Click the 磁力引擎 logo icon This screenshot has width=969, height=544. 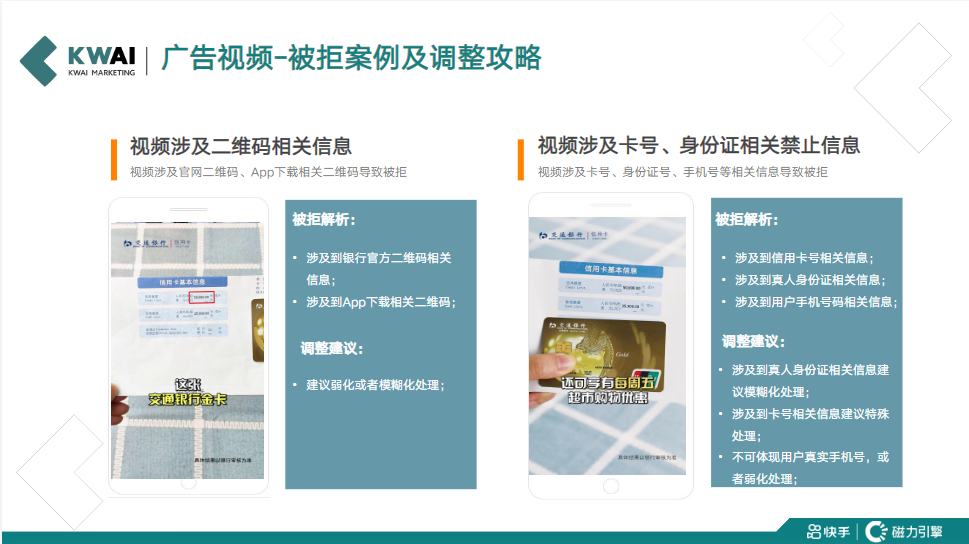(x=877, y=530)
